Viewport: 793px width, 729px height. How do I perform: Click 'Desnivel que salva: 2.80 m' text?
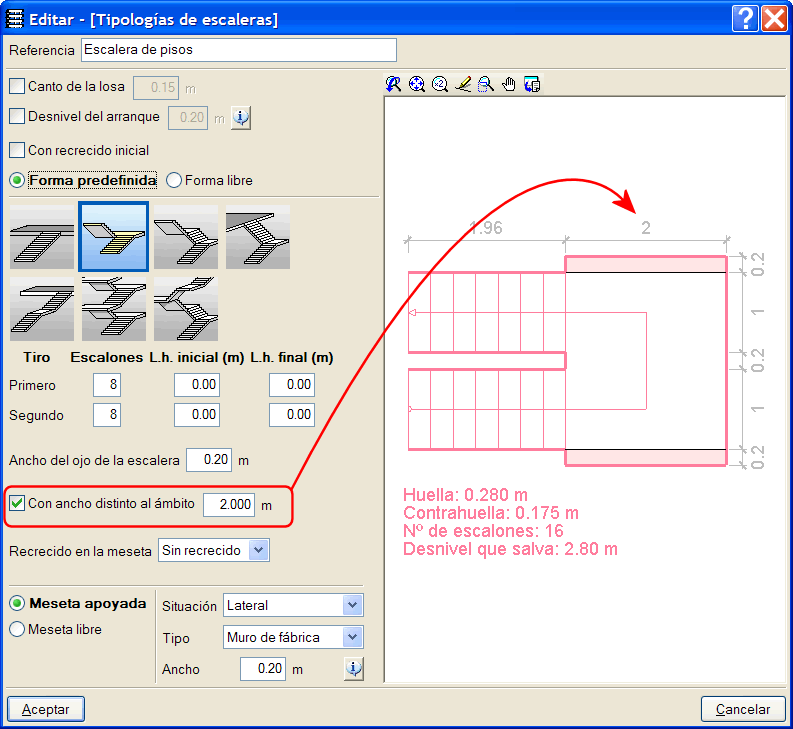click(510, 549)
